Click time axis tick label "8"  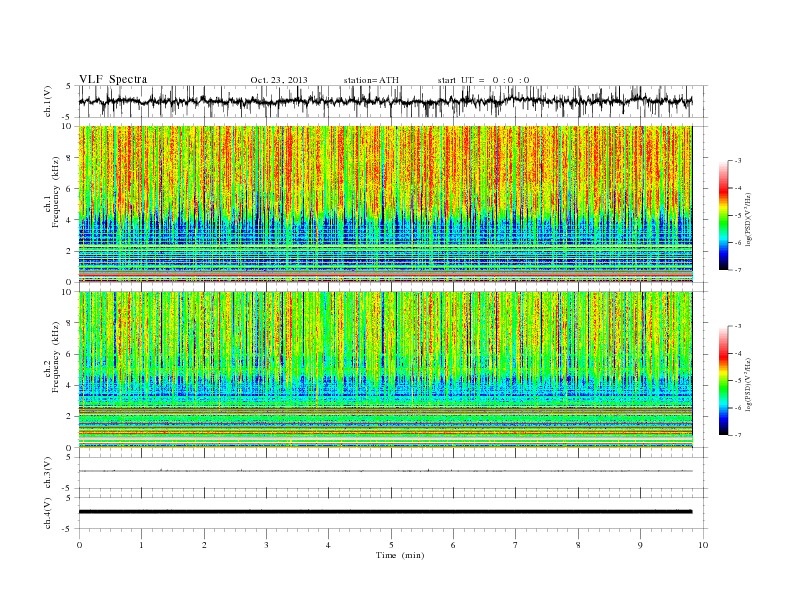coord(578,545)
